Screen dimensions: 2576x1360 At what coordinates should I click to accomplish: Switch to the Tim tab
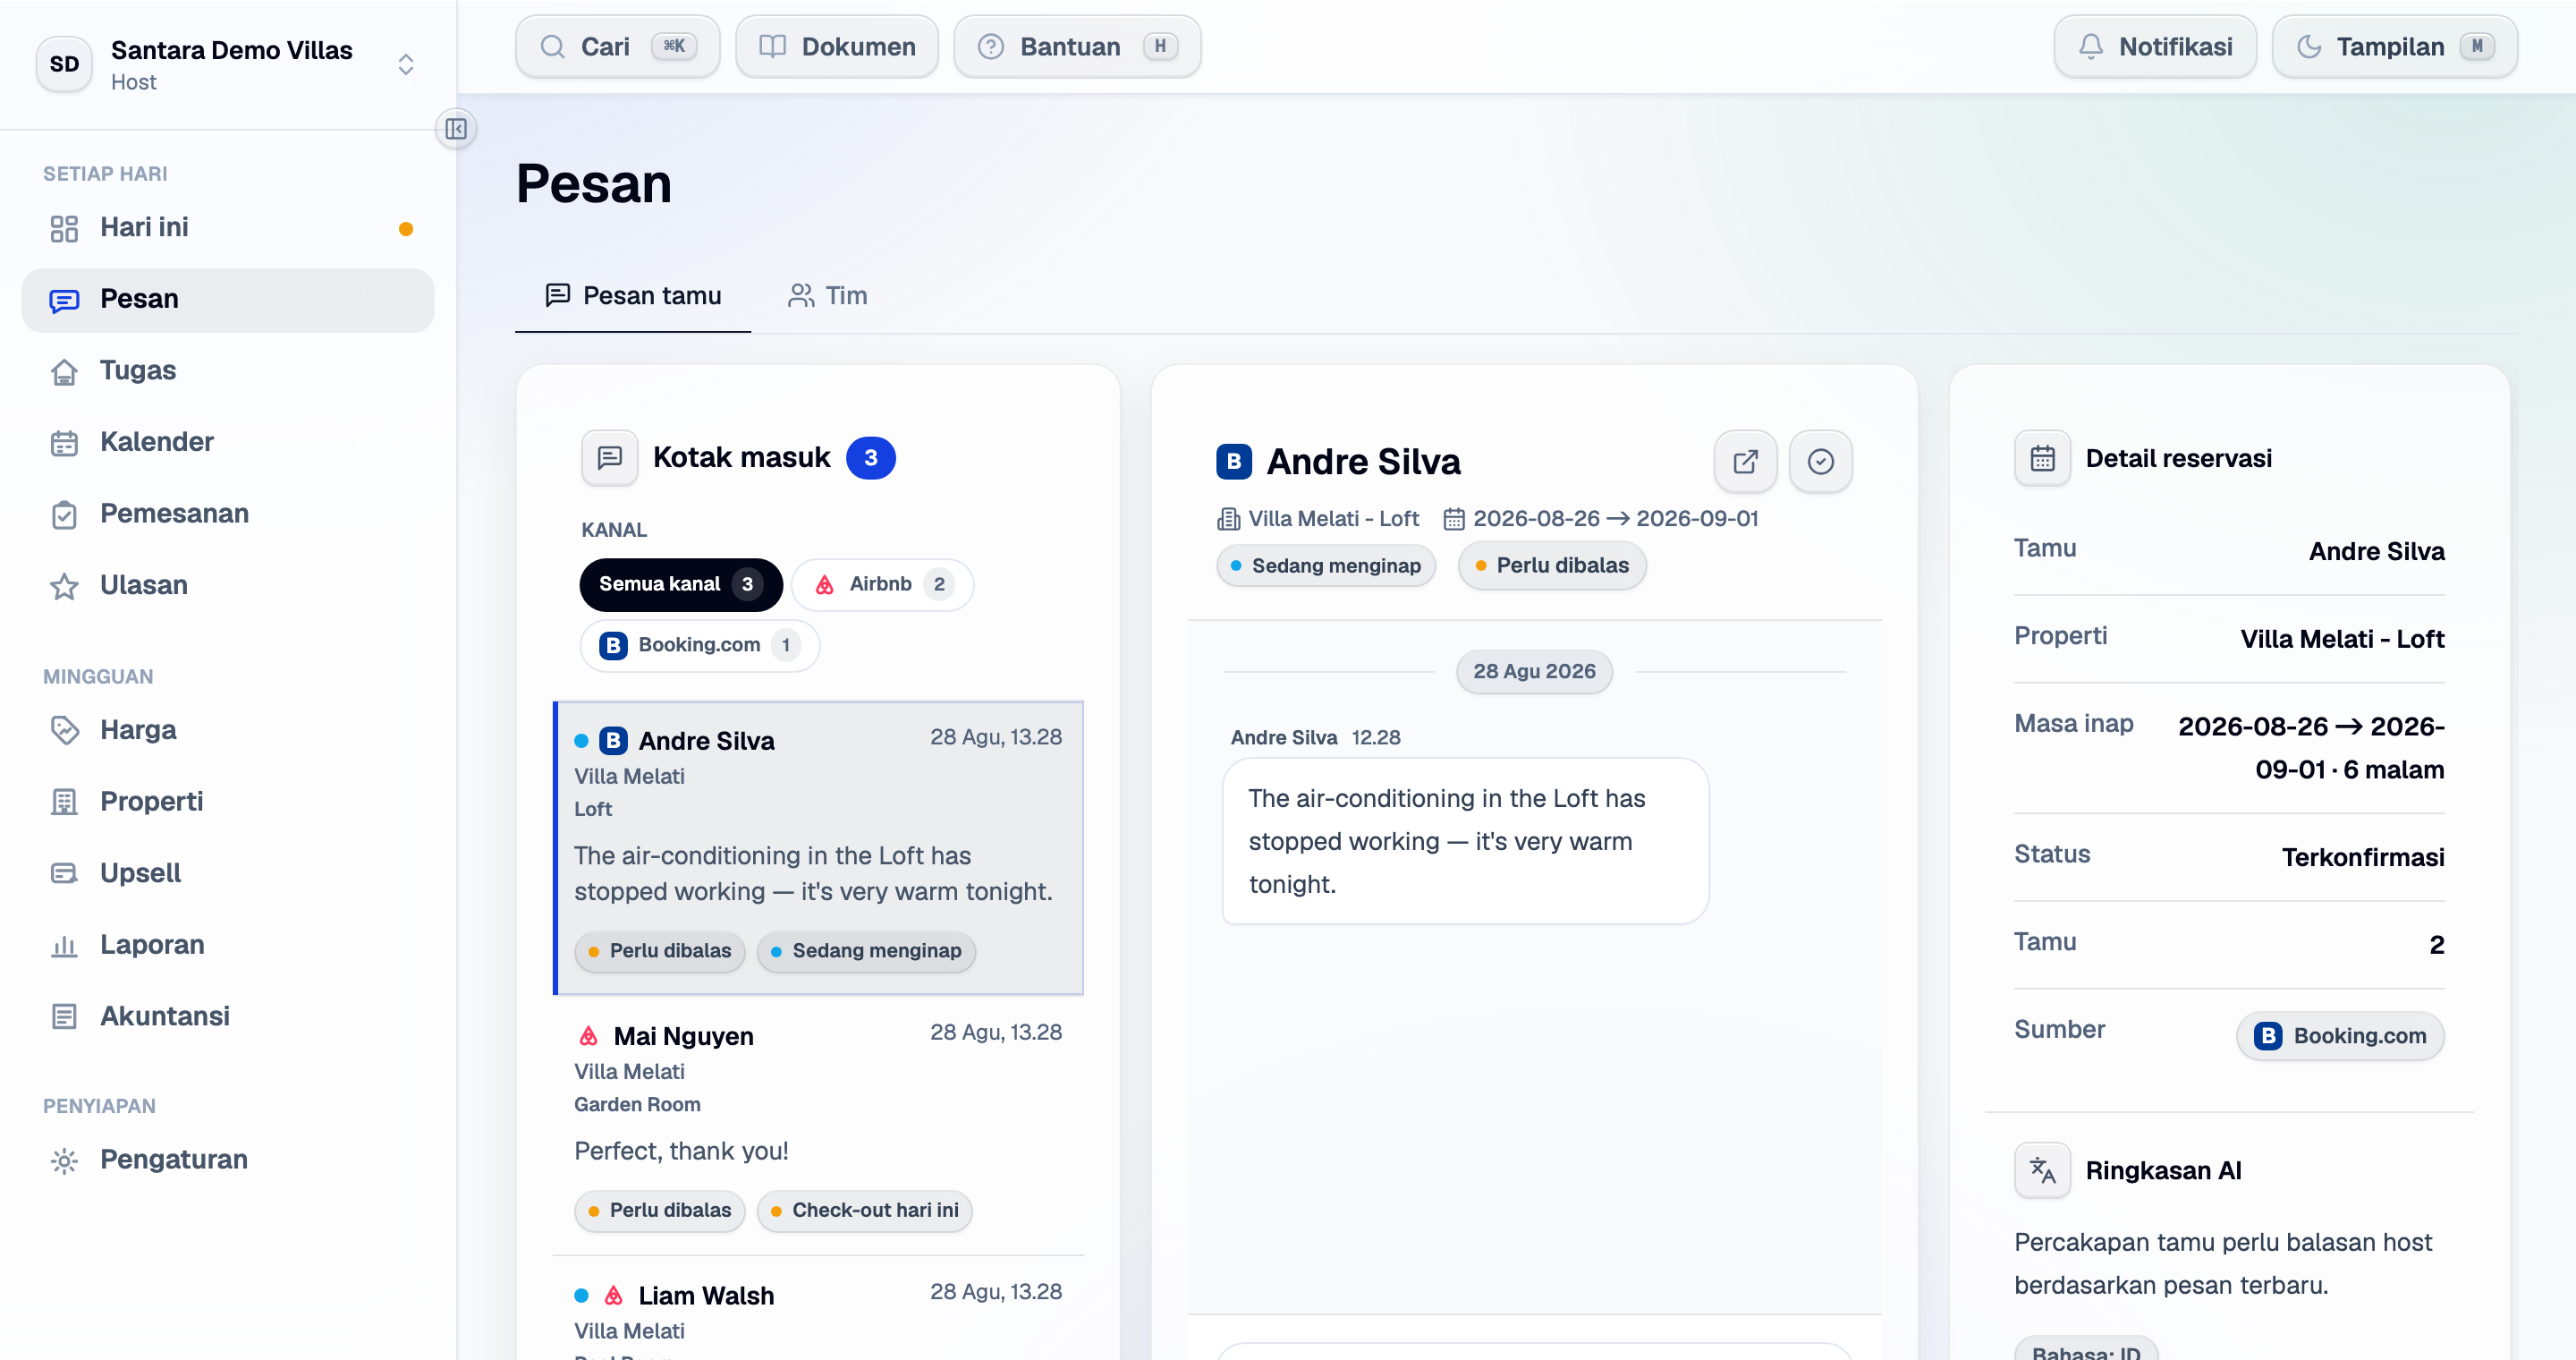pyautogui.click(x=827, y=296)
